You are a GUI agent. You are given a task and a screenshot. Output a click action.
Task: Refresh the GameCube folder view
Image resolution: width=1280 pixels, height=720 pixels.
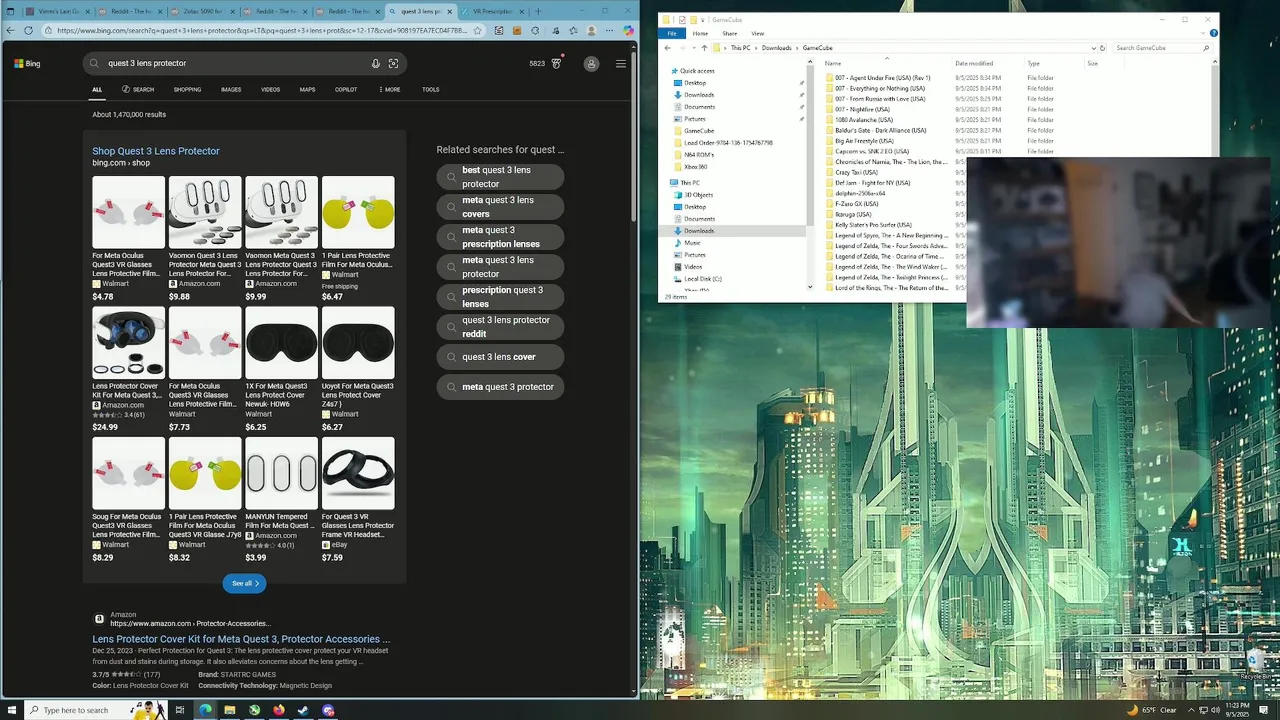1102,48
